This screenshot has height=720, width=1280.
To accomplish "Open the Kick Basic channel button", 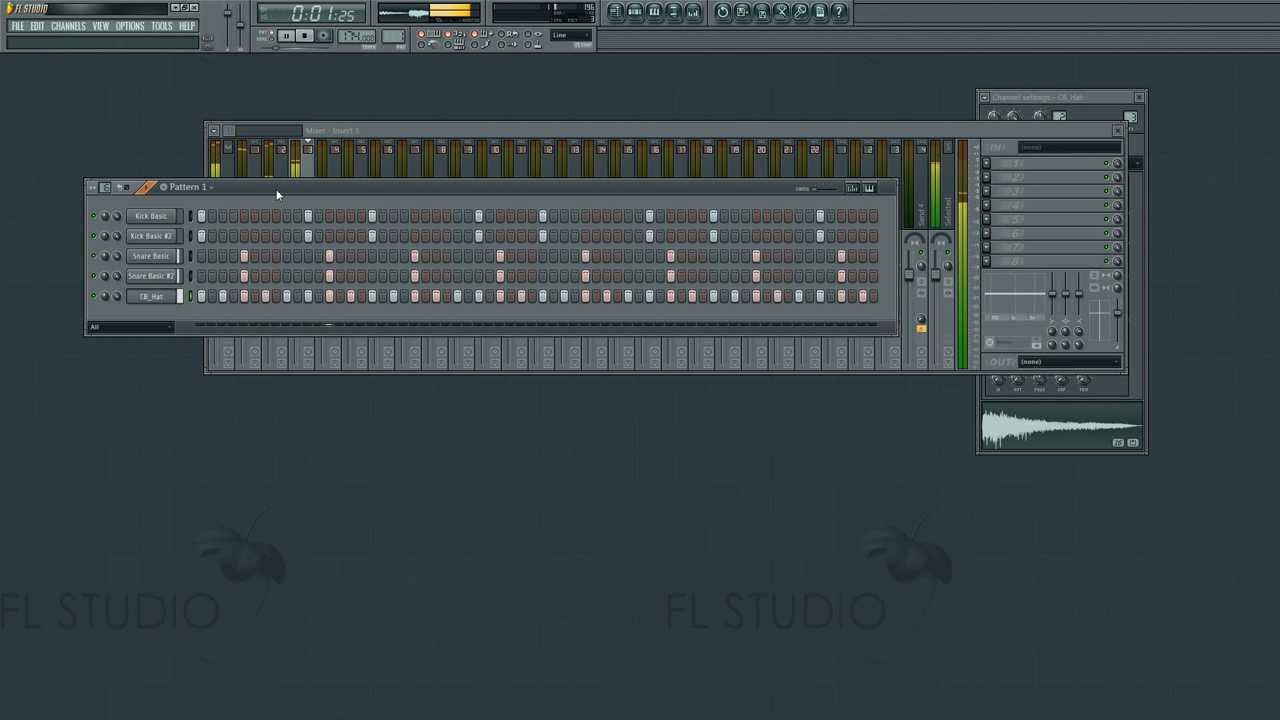I will pos(151,216).
